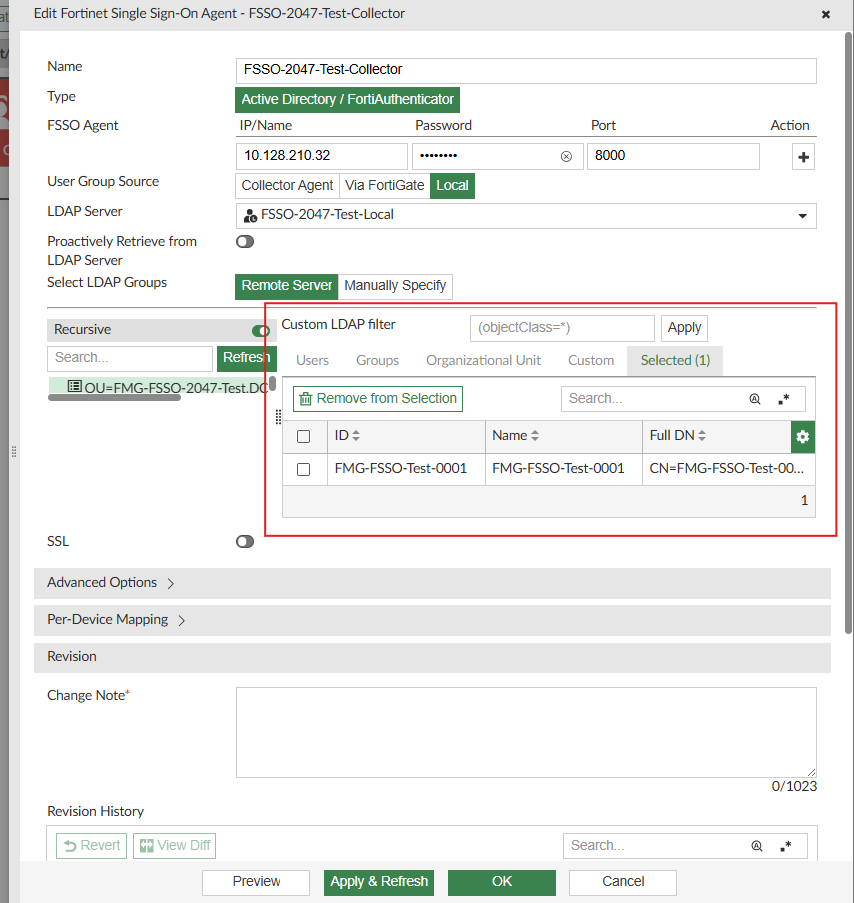
Task: Toggle regex icon in Revision History search
Action: tap(785, 846)
